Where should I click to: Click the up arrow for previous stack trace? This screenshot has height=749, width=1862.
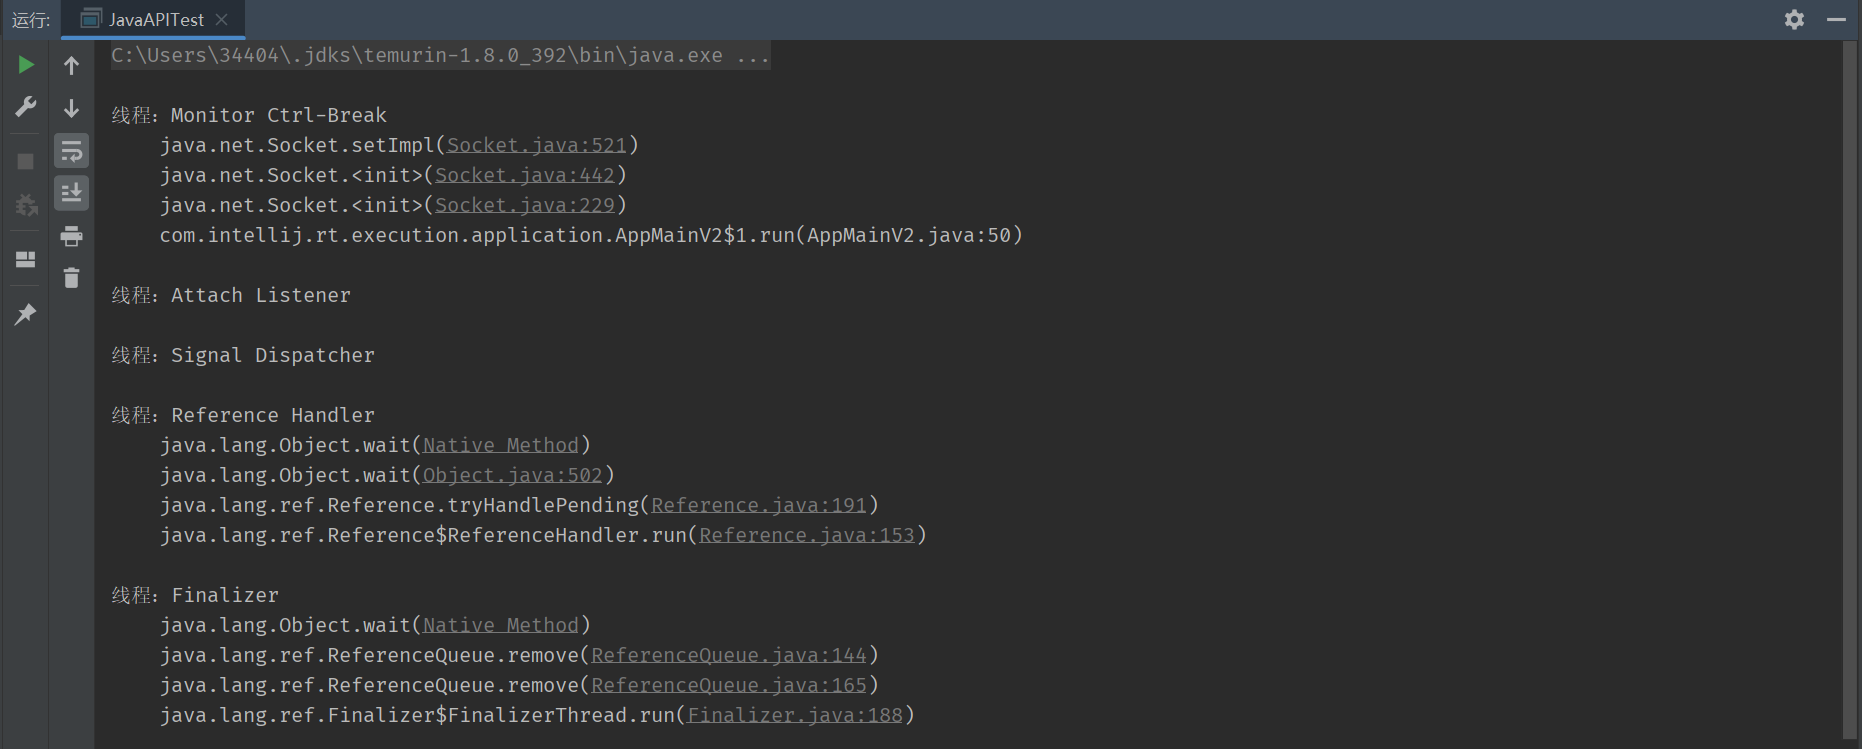[x=71, y=65]
